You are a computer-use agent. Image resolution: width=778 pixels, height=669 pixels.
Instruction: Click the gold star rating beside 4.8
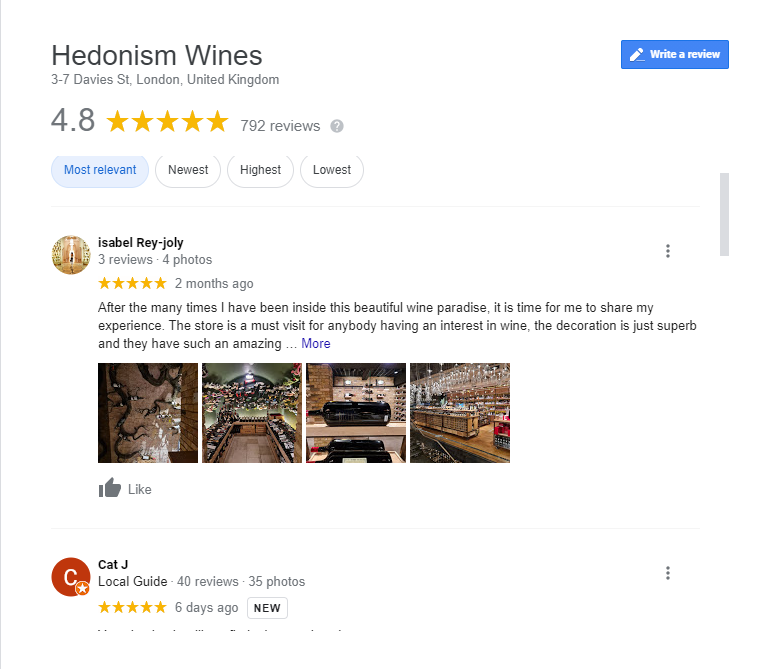click(167, 122)
